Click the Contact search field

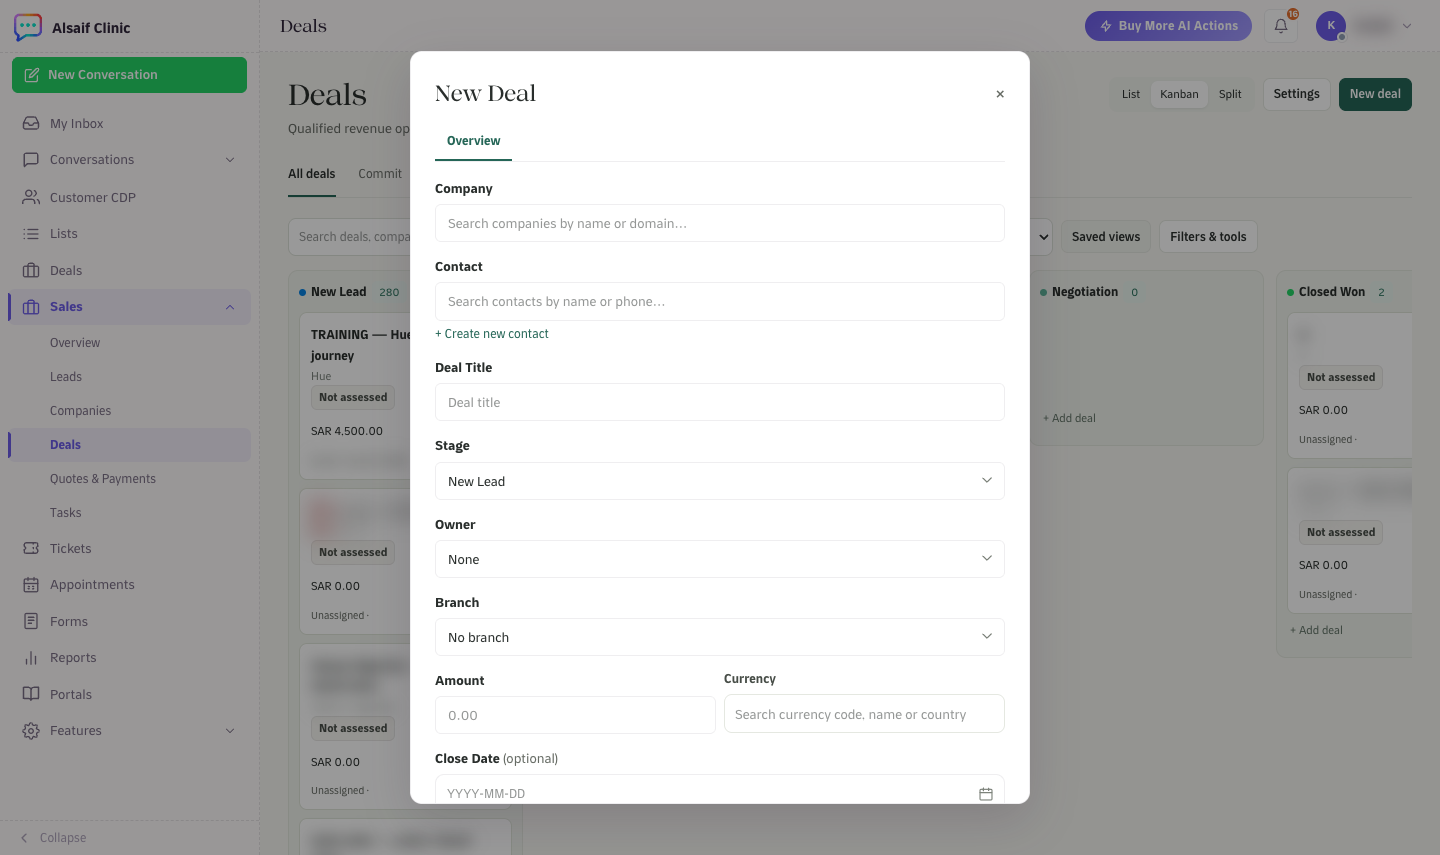pos(720,301)
